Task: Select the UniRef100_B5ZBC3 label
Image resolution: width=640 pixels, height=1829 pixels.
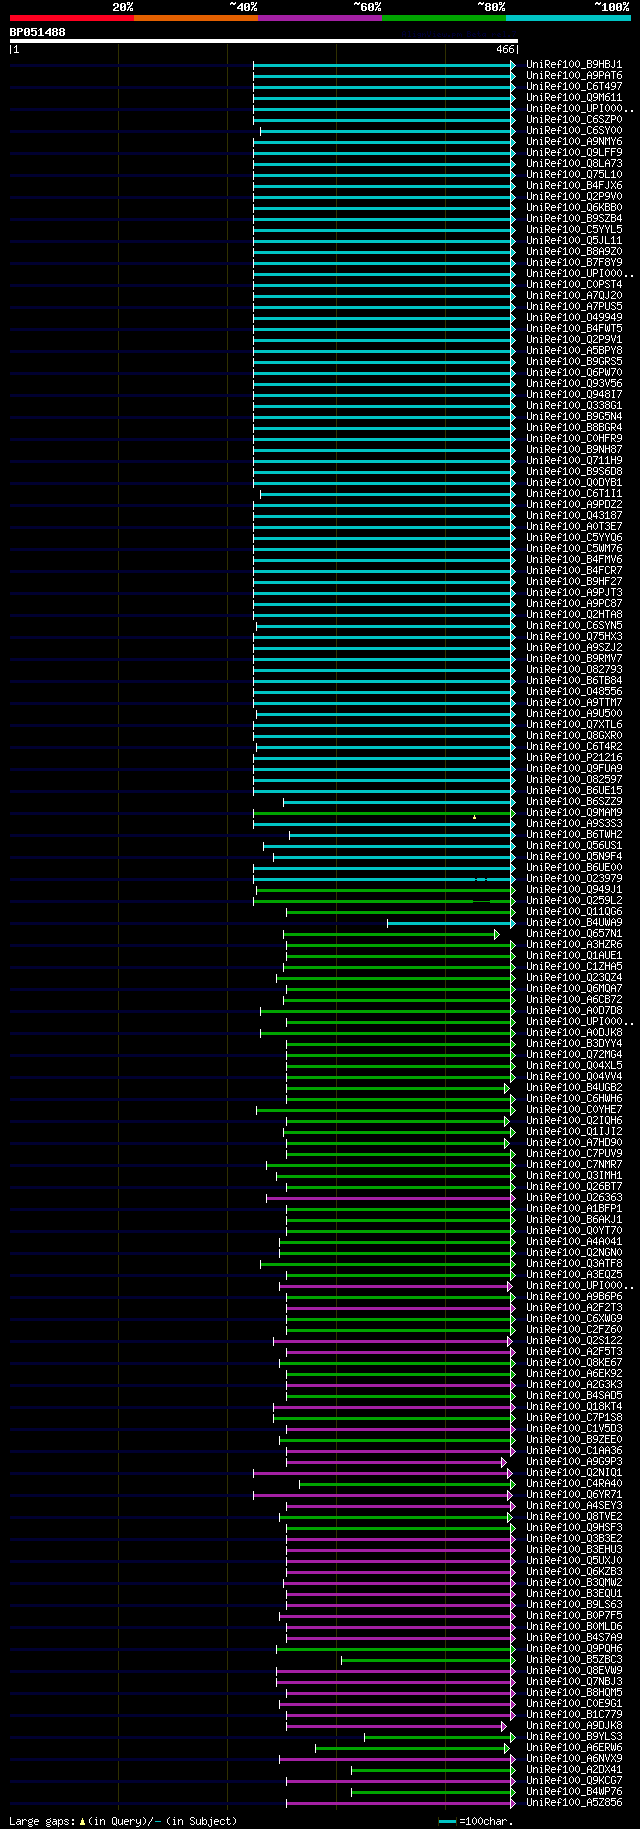Action: click(x=574, y=1659)
